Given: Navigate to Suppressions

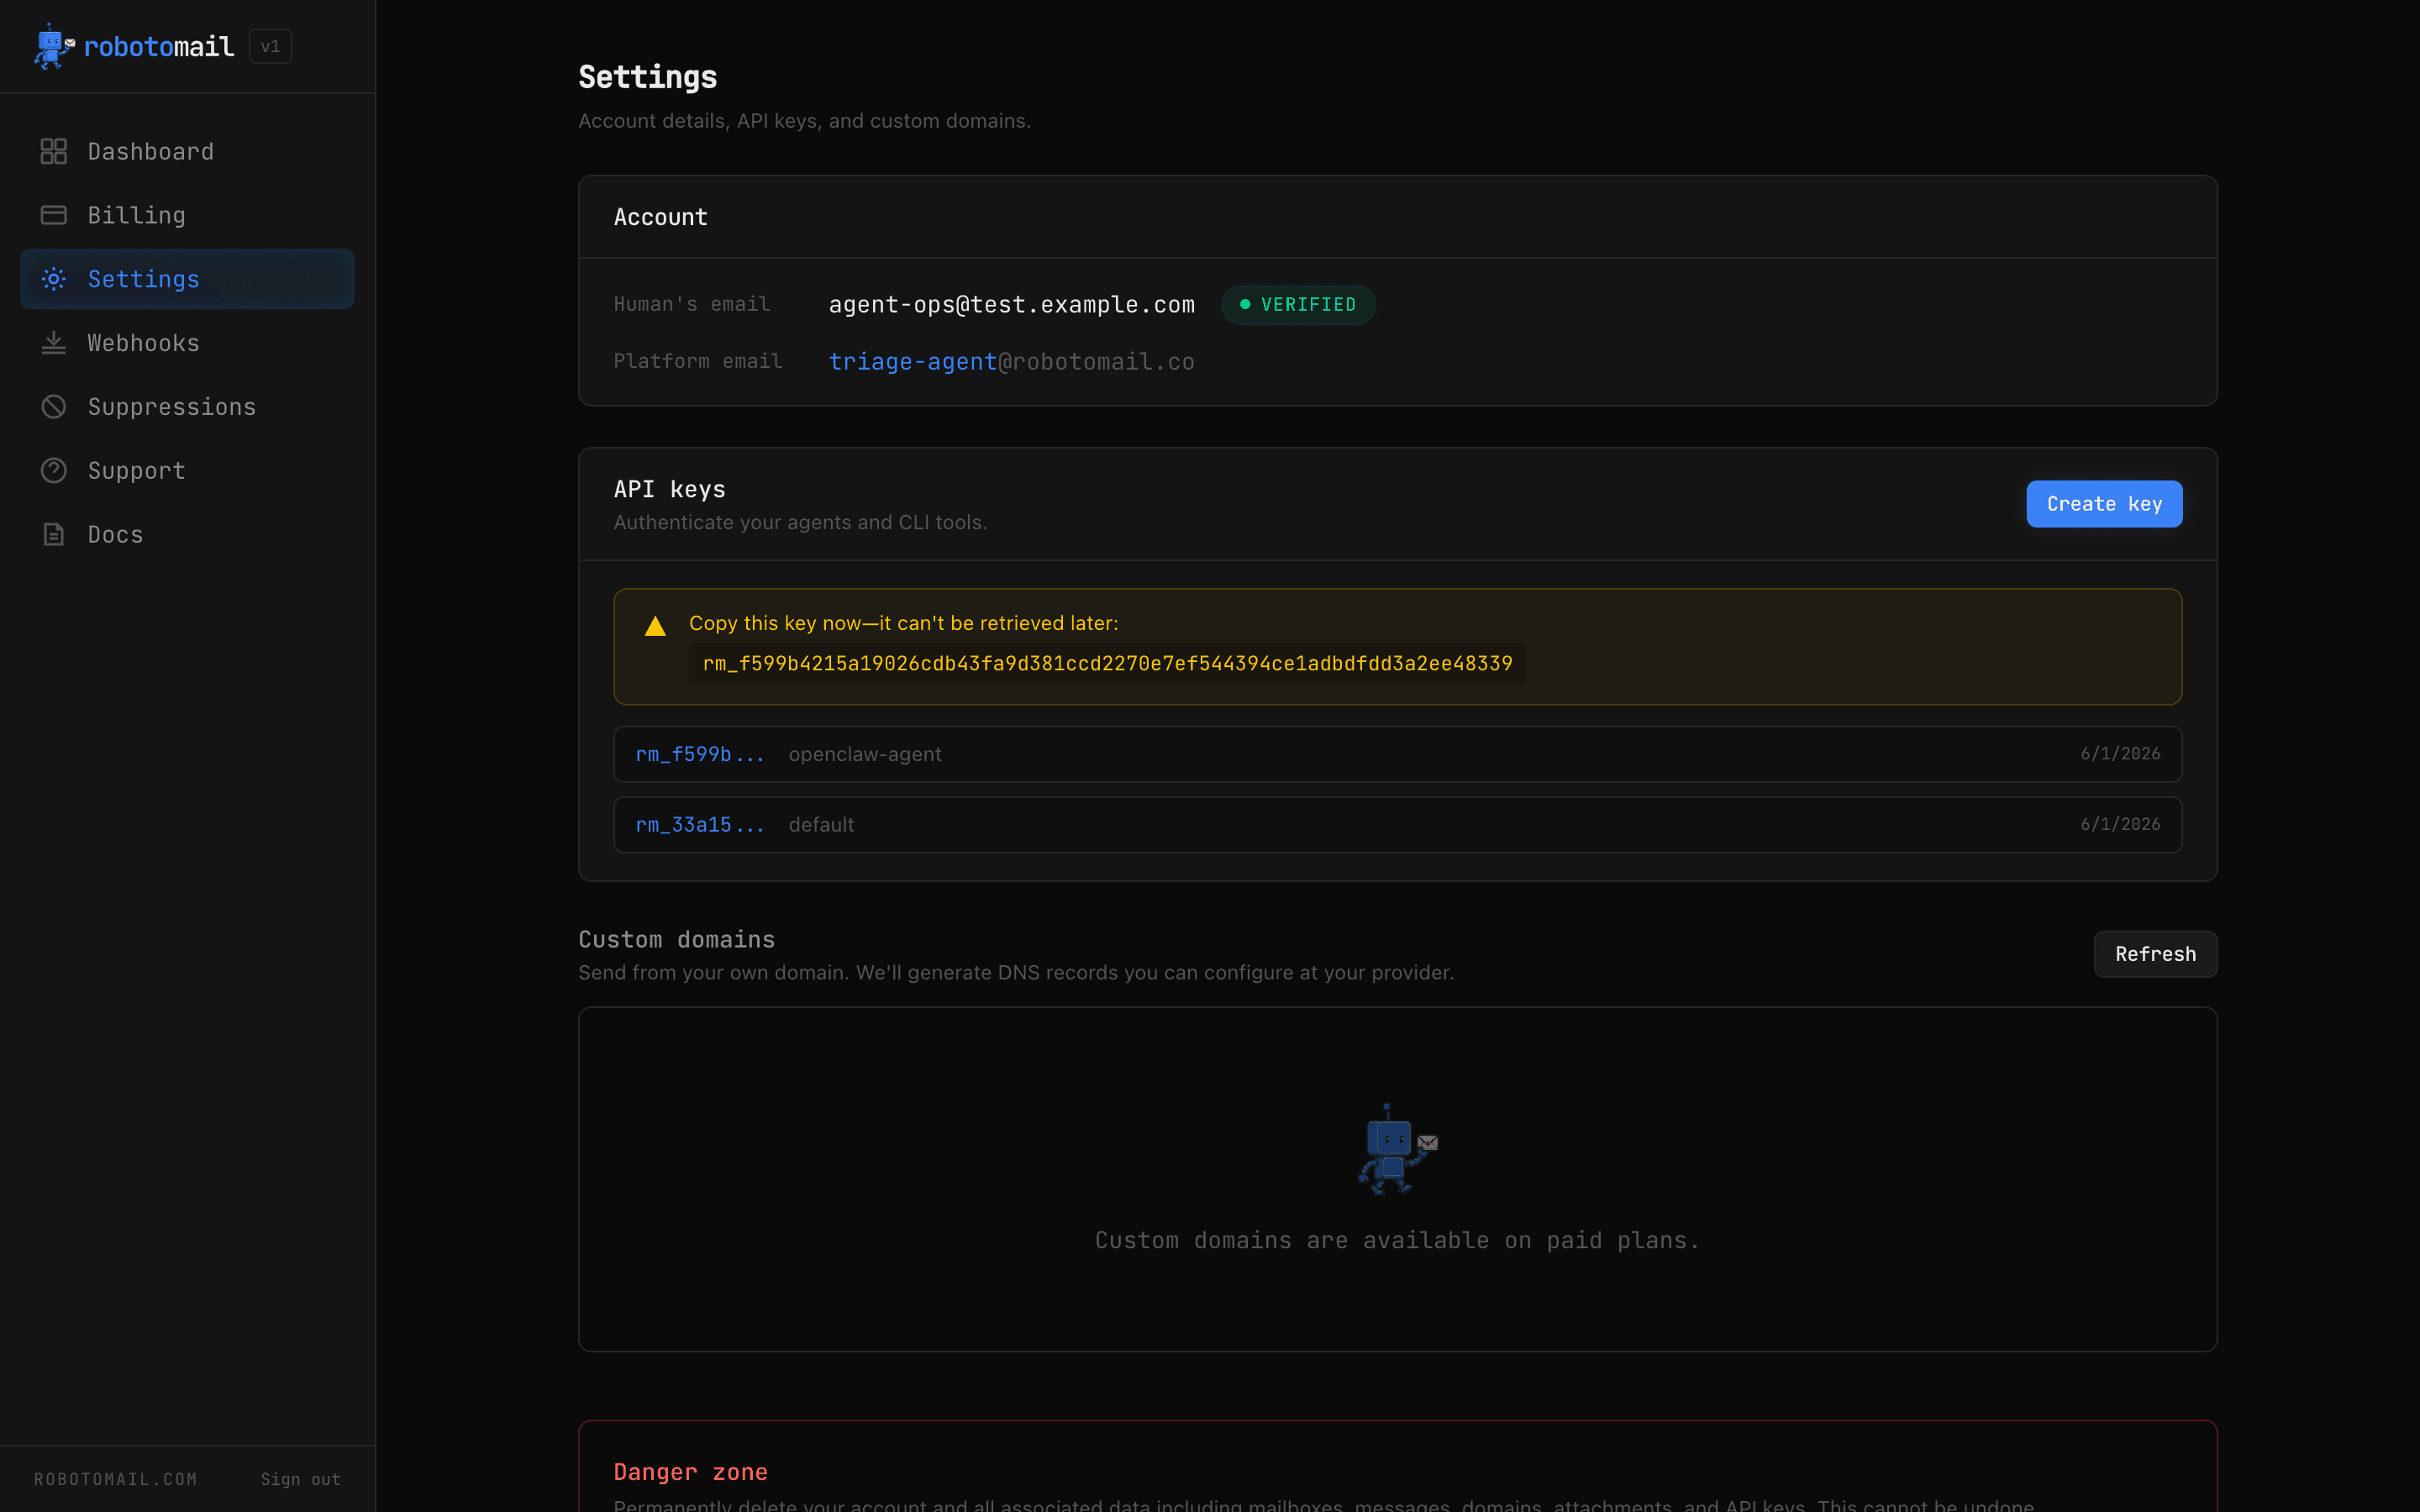Looking at the screenshot, I should click(x=187, y=407).
